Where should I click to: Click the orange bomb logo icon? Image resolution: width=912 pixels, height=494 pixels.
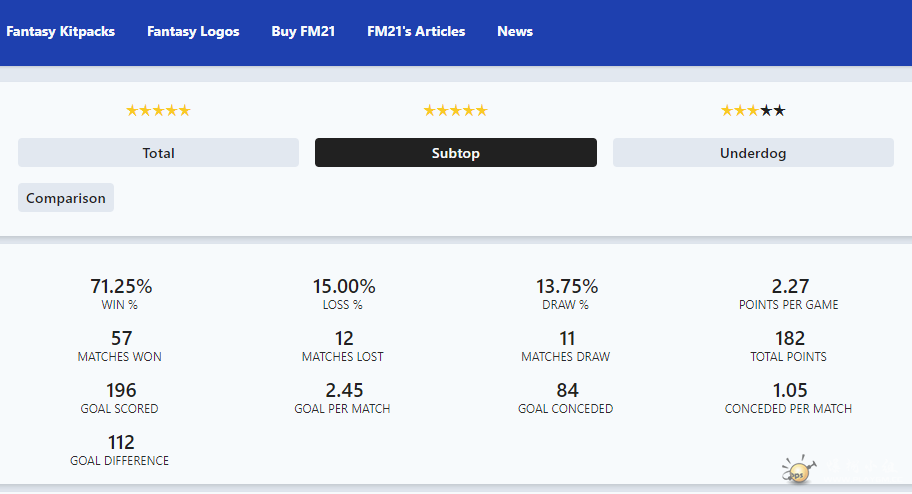point(799,470)
